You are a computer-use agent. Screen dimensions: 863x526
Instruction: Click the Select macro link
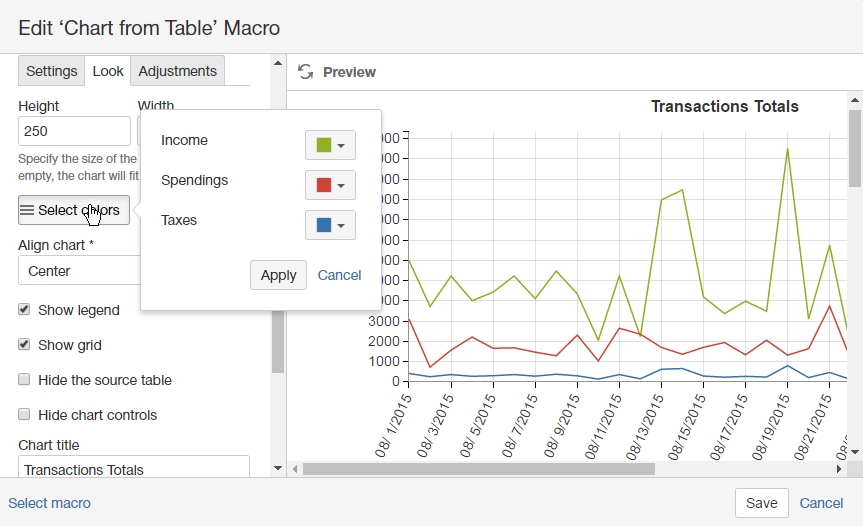coord(50,503)
